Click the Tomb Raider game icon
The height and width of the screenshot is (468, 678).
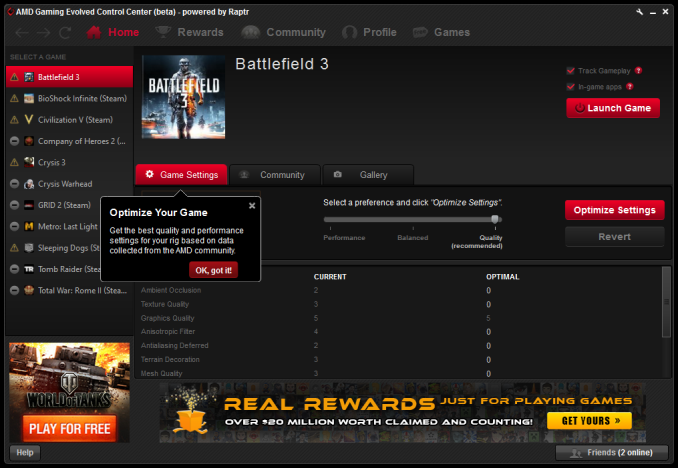tap(29, 269)
